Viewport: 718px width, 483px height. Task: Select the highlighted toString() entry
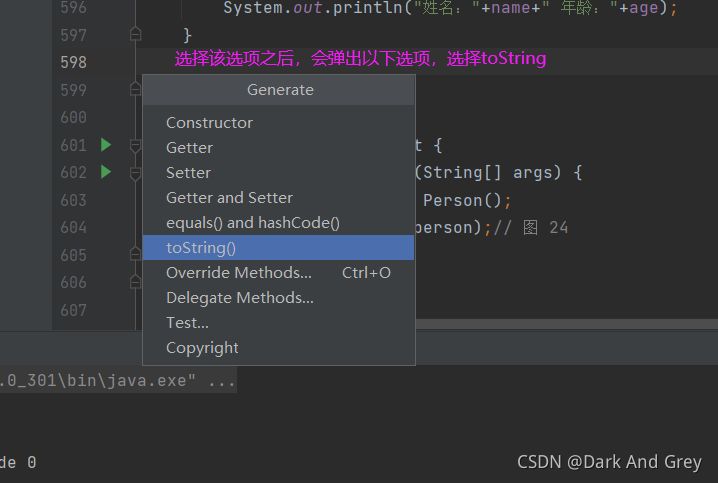(278, 248)
